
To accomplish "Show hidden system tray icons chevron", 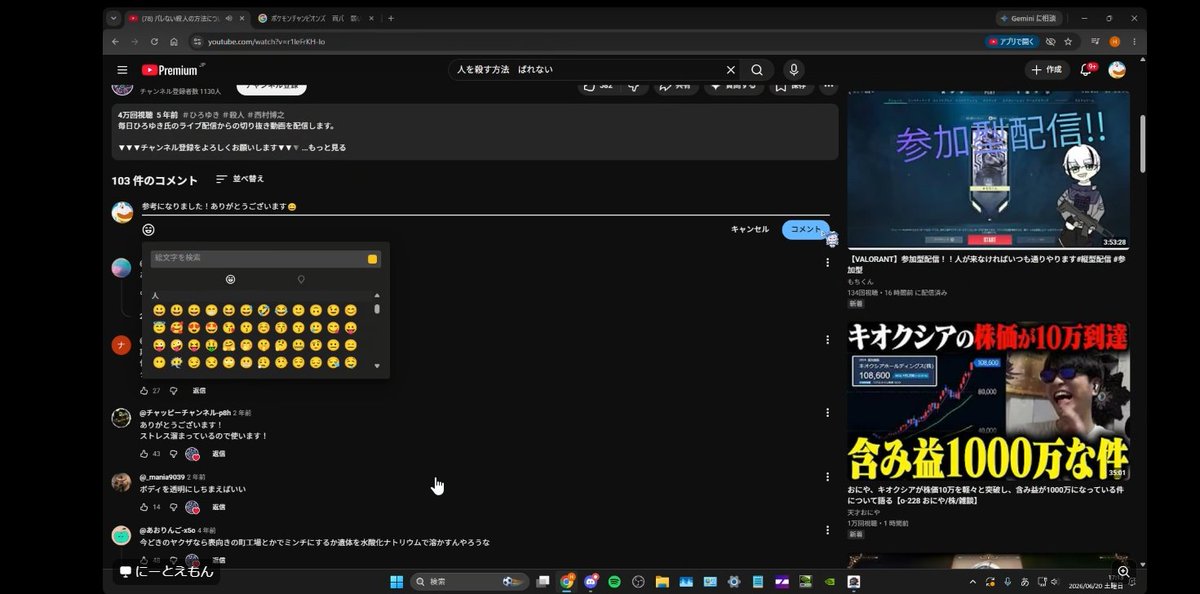I will [974, 581].
